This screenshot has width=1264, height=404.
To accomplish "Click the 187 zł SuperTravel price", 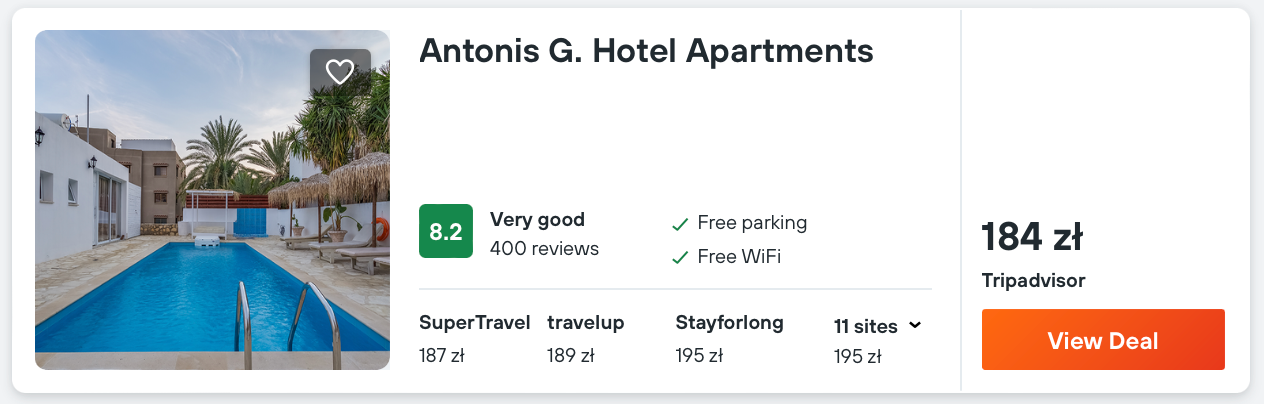I will pos(441,355).
